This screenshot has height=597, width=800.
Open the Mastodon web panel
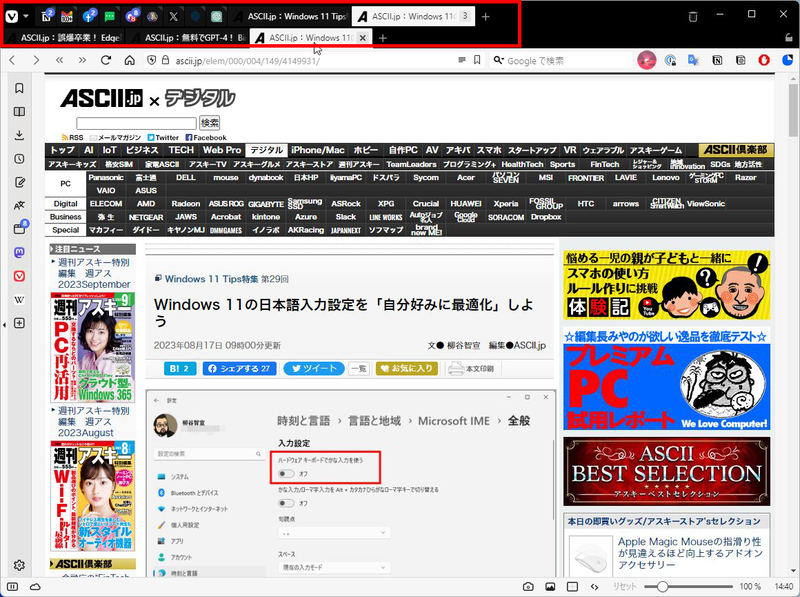click(x=19, y=253)
